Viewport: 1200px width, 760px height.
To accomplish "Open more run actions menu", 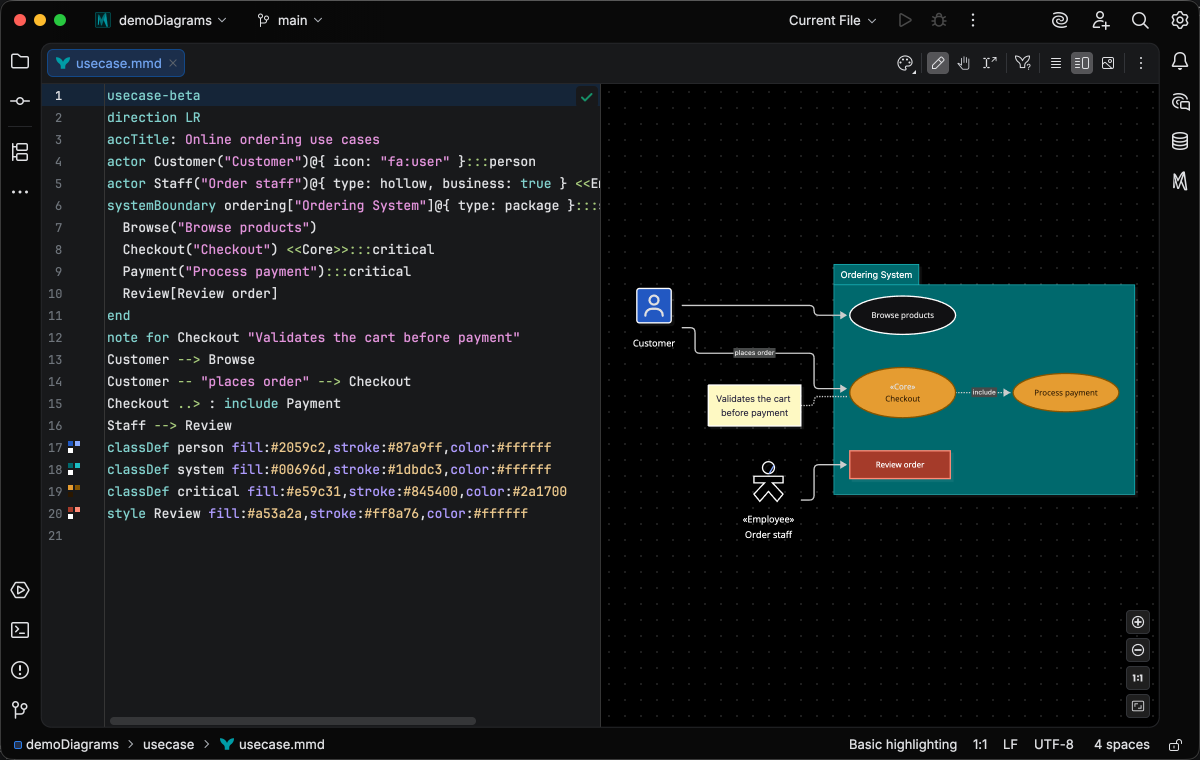I will pyautogui.click(x=972, y=20).
